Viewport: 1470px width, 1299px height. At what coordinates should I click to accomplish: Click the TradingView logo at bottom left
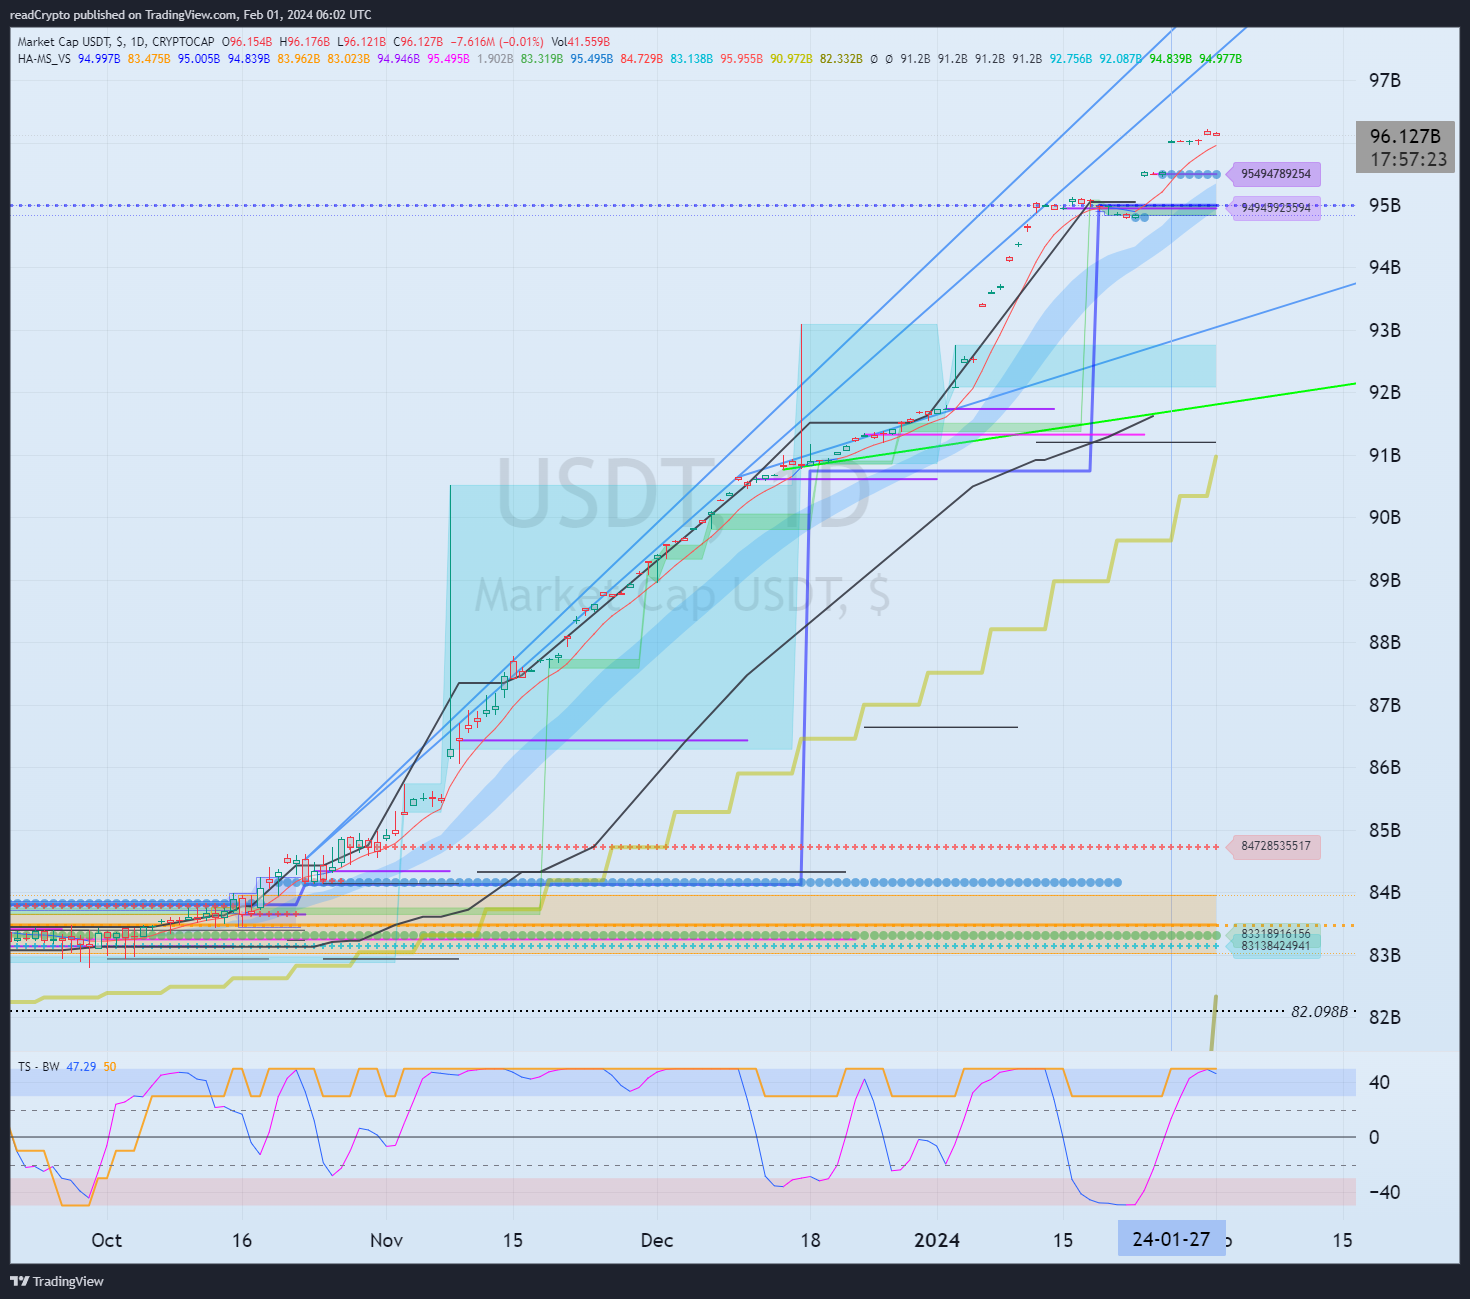[x=57, y=1281]
